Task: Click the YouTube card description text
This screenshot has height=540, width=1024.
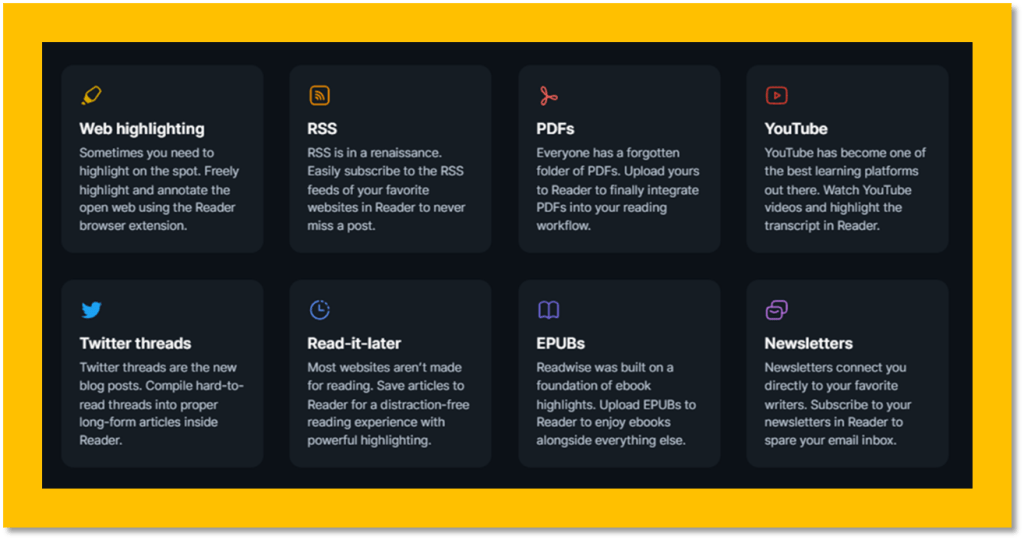Action: tap(845, 189)
